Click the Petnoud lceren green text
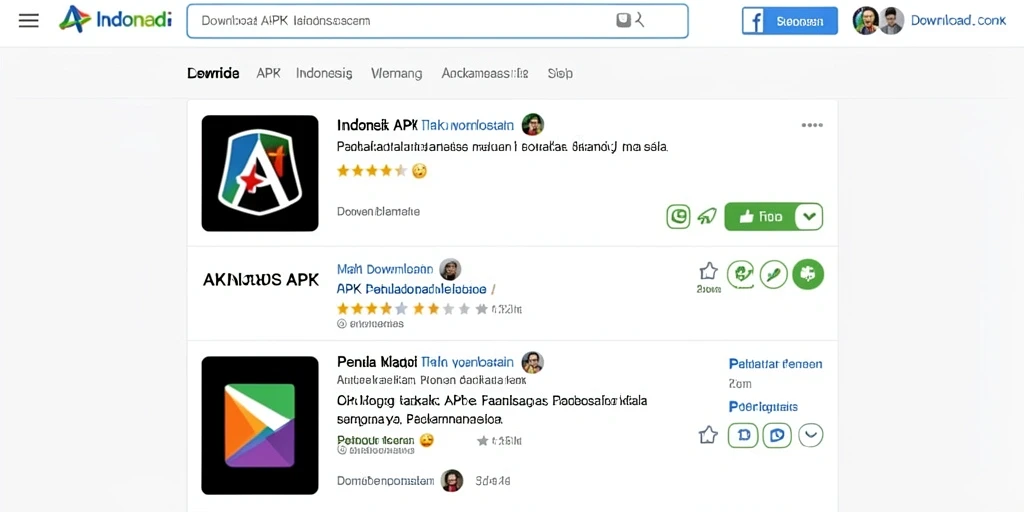Viewport: 1024px width, 512px height. [x=376, y=440]
